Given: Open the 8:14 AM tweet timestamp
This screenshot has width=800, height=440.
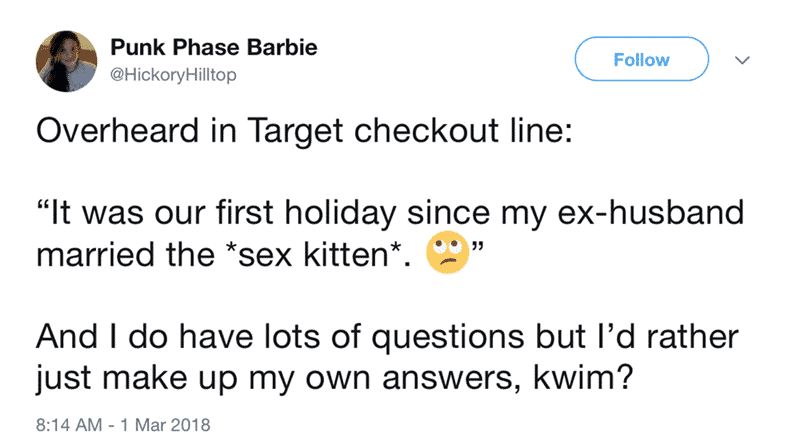Looking at the screenshot, I should click(x=69, y=425).
